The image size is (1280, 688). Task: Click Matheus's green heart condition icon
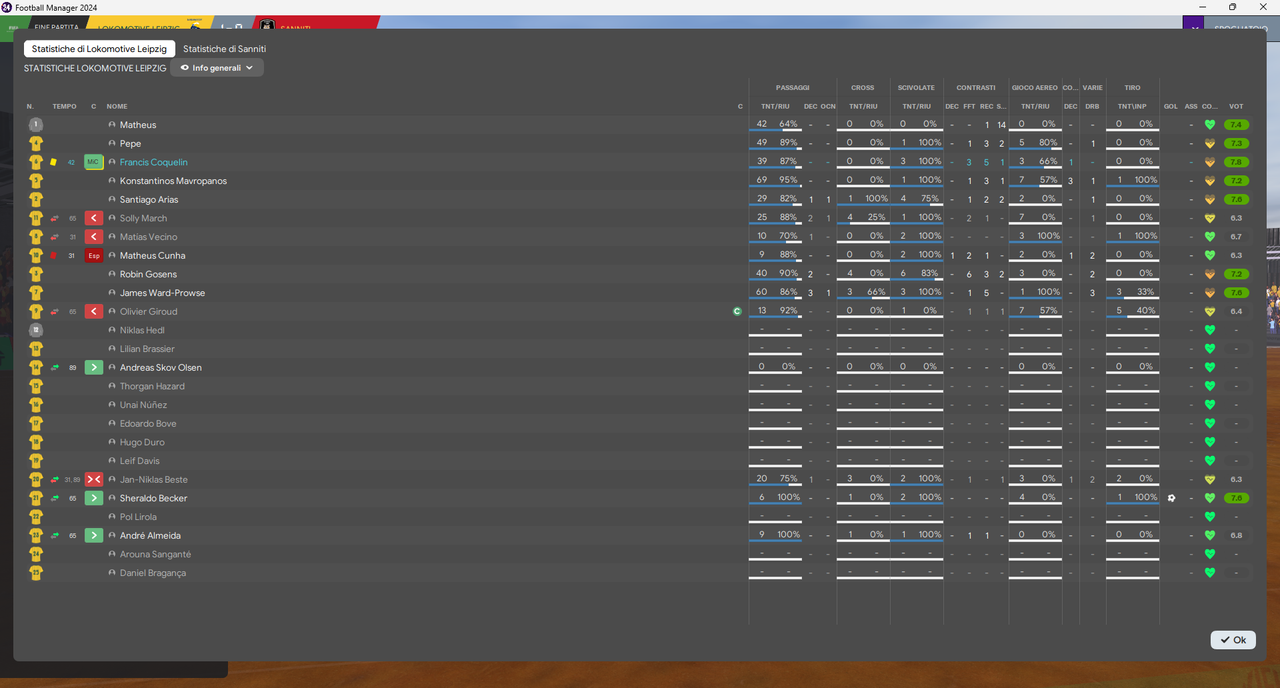pos(1210,125)
